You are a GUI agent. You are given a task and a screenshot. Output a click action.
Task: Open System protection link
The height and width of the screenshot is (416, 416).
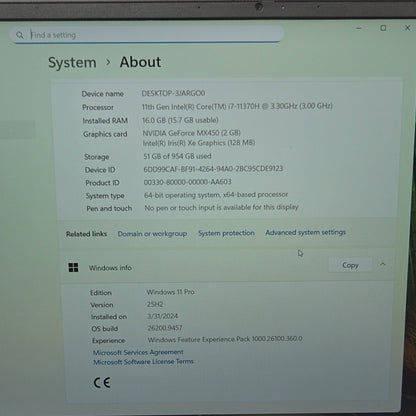pos(226,233)
